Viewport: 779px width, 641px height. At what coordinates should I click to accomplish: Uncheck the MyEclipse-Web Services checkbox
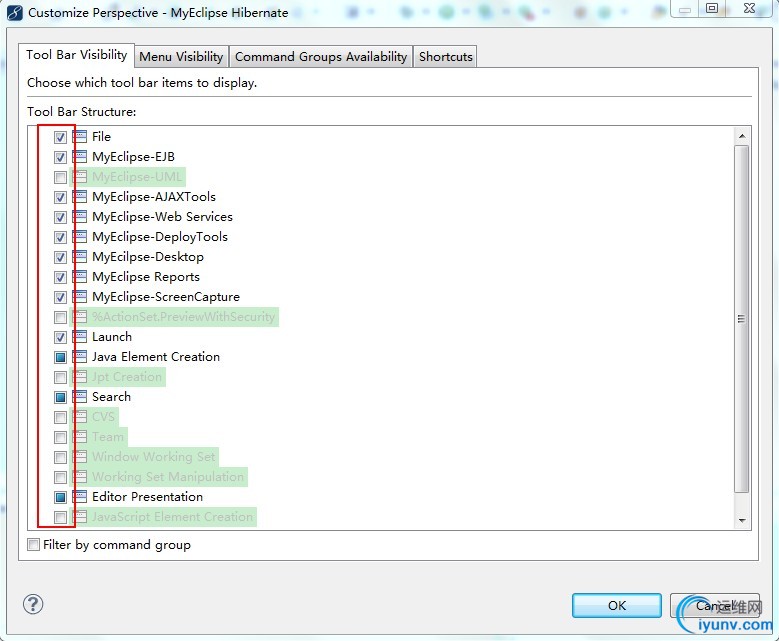60,217
